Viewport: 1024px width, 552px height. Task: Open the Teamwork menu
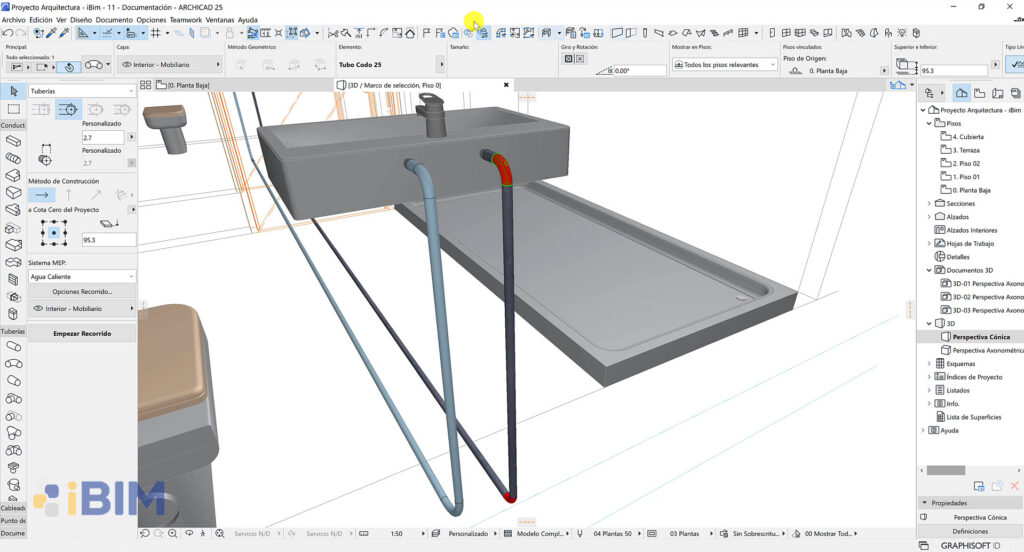[186, 20]
